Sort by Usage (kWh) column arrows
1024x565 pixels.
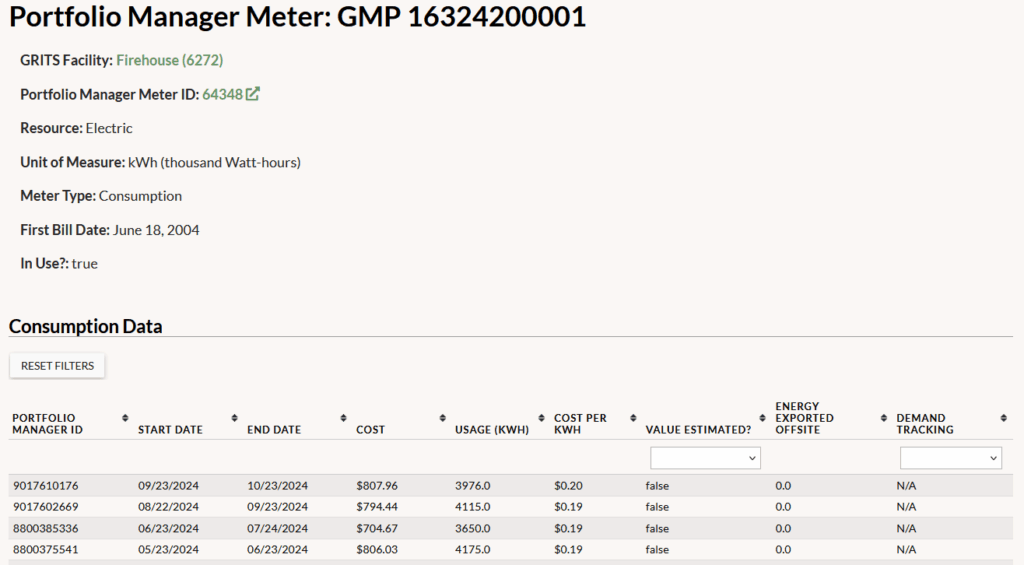click(x=540, y=418)
